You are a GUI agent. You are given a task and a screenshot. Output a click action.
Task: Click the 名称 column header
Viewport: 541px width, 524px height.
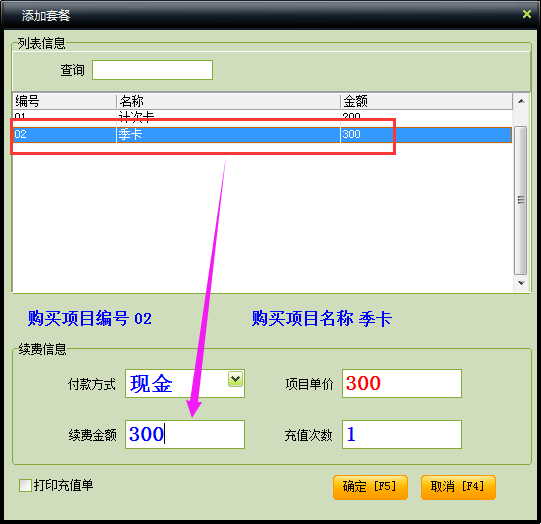[x=228, y=101]
